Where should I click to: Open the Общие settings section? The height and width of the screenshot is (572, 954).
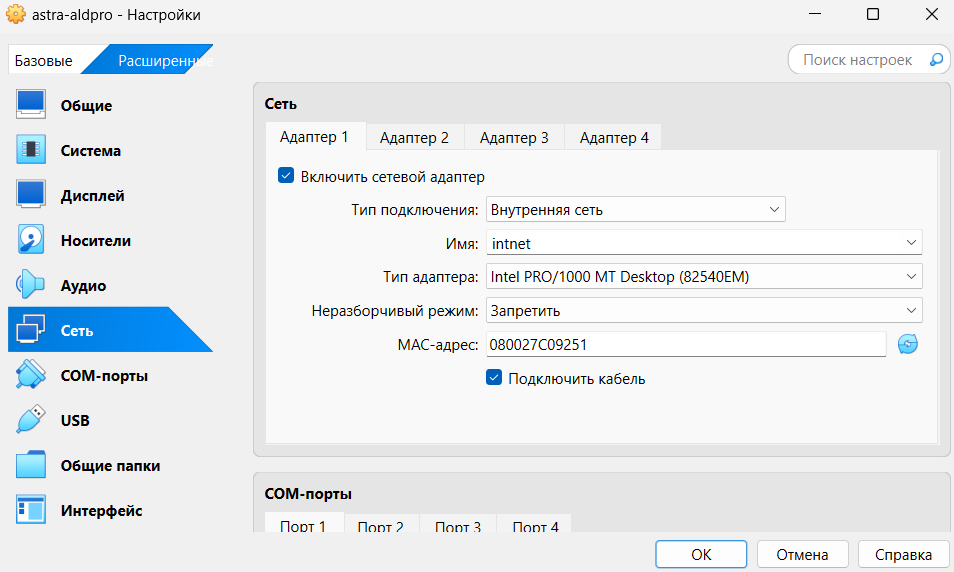pyautogui.click(x=110, y=105)
